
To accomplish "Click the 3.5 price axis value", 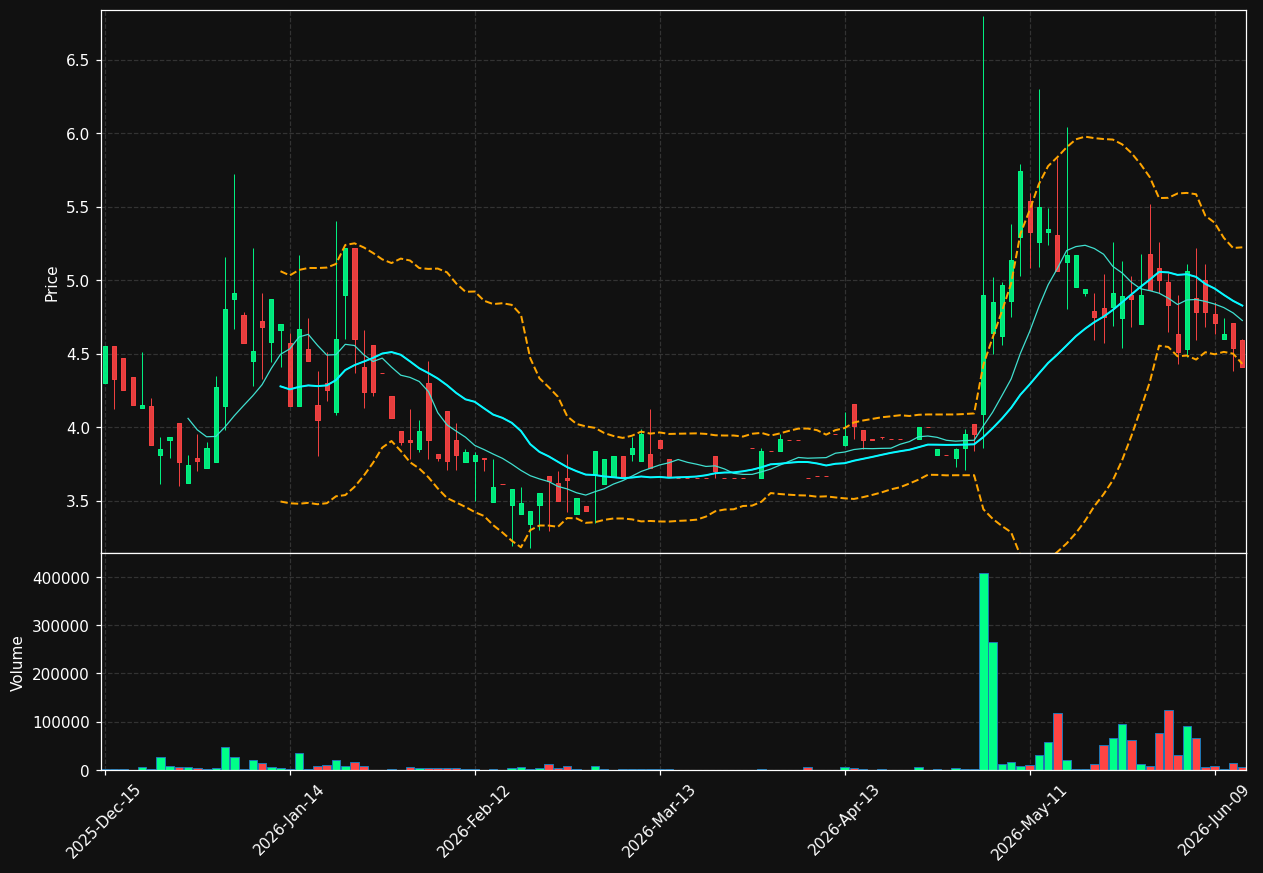I will pos(77,501).
